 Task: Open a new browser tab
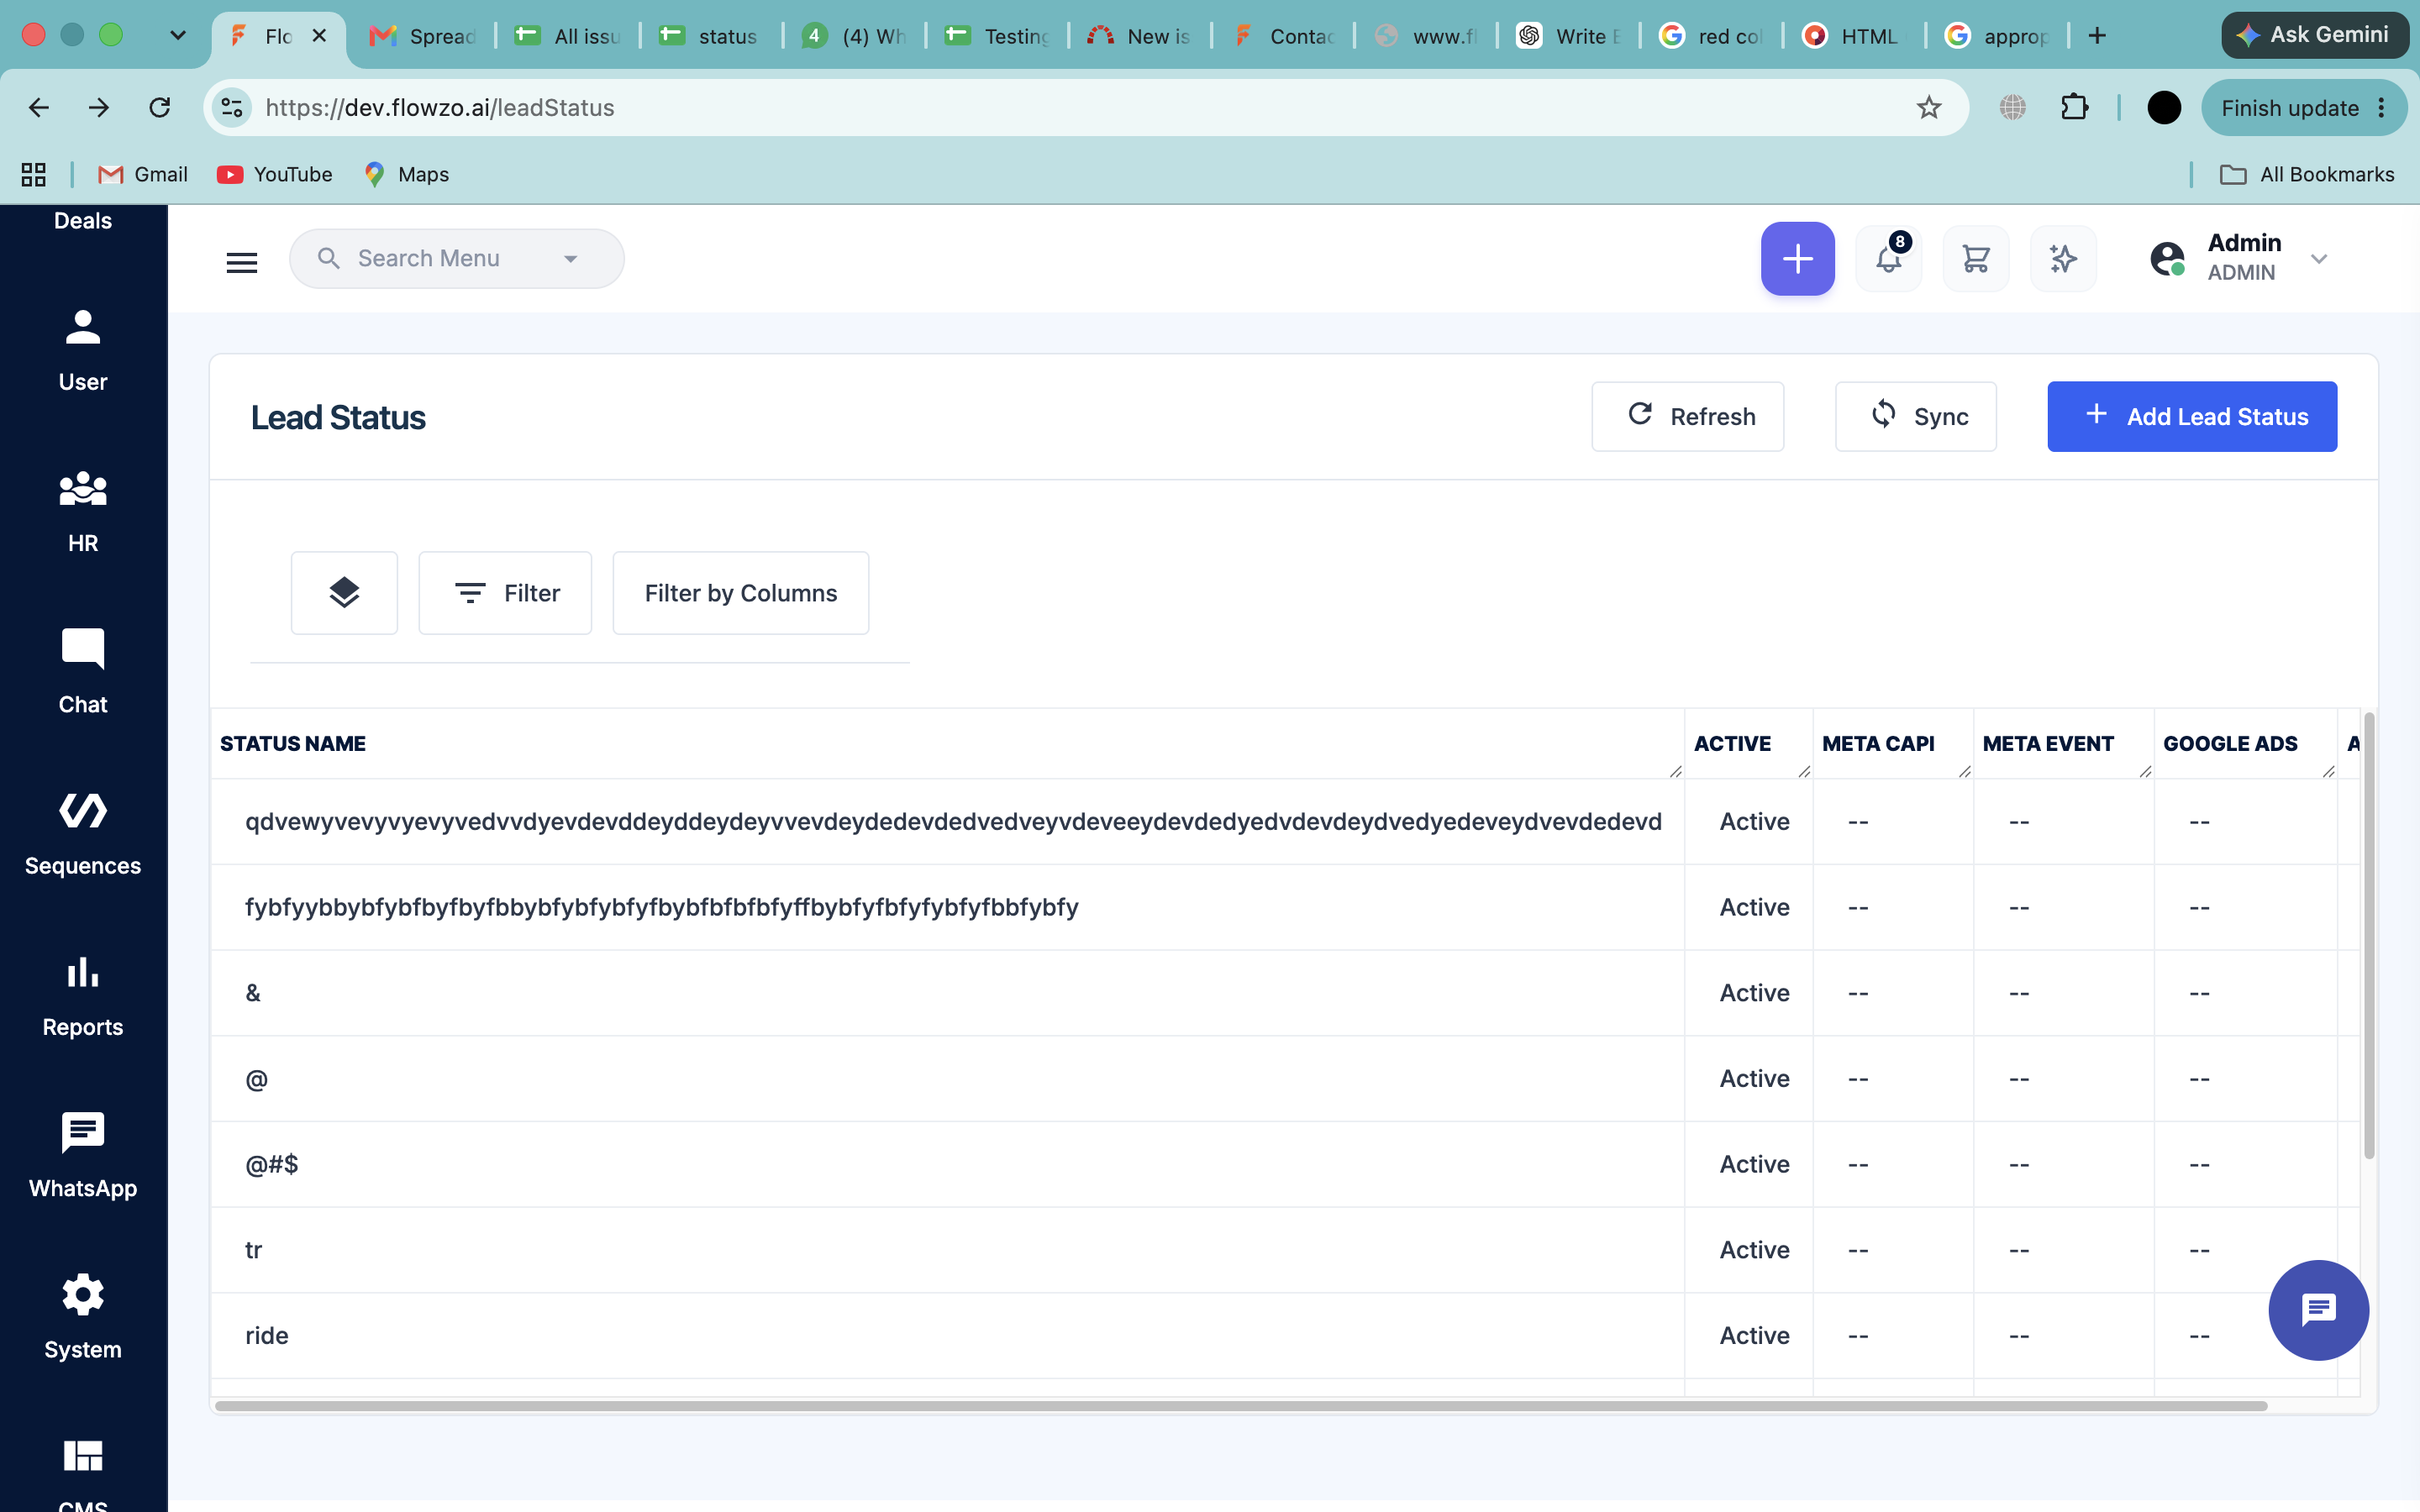coord(2097,36)
